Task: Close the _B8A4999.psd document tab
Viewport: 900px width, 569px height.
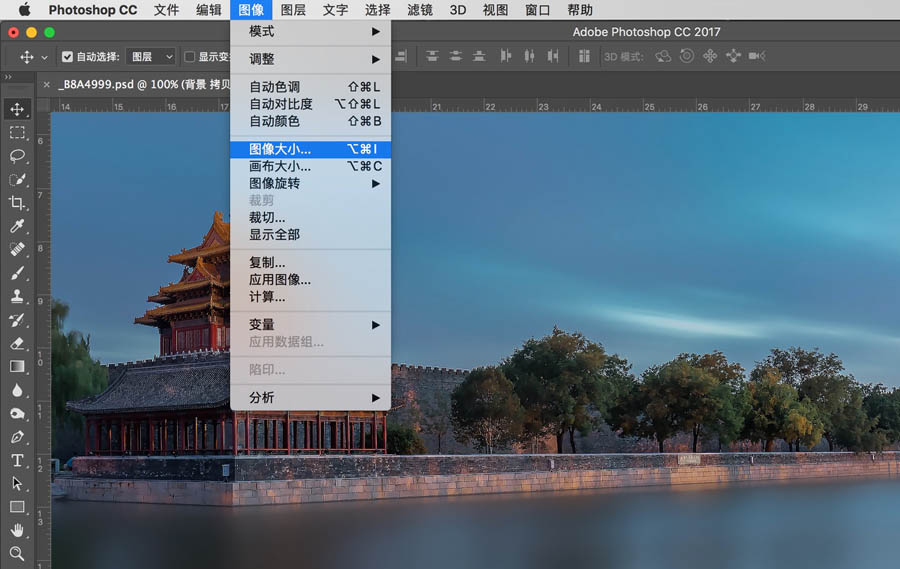Action: 46,84
